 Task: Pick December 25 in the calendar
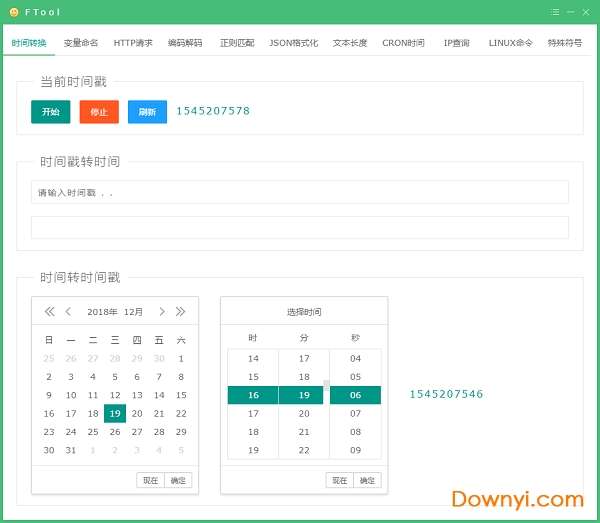coord(93,432)
